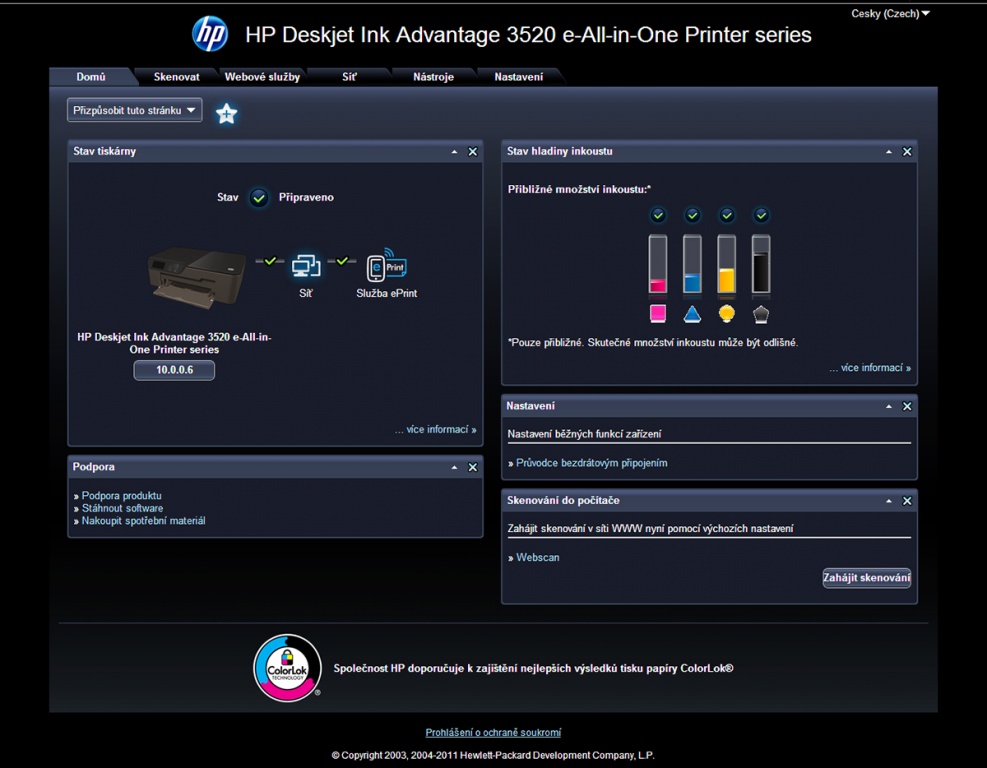Click the black ink level gauge

pos(761,264)
